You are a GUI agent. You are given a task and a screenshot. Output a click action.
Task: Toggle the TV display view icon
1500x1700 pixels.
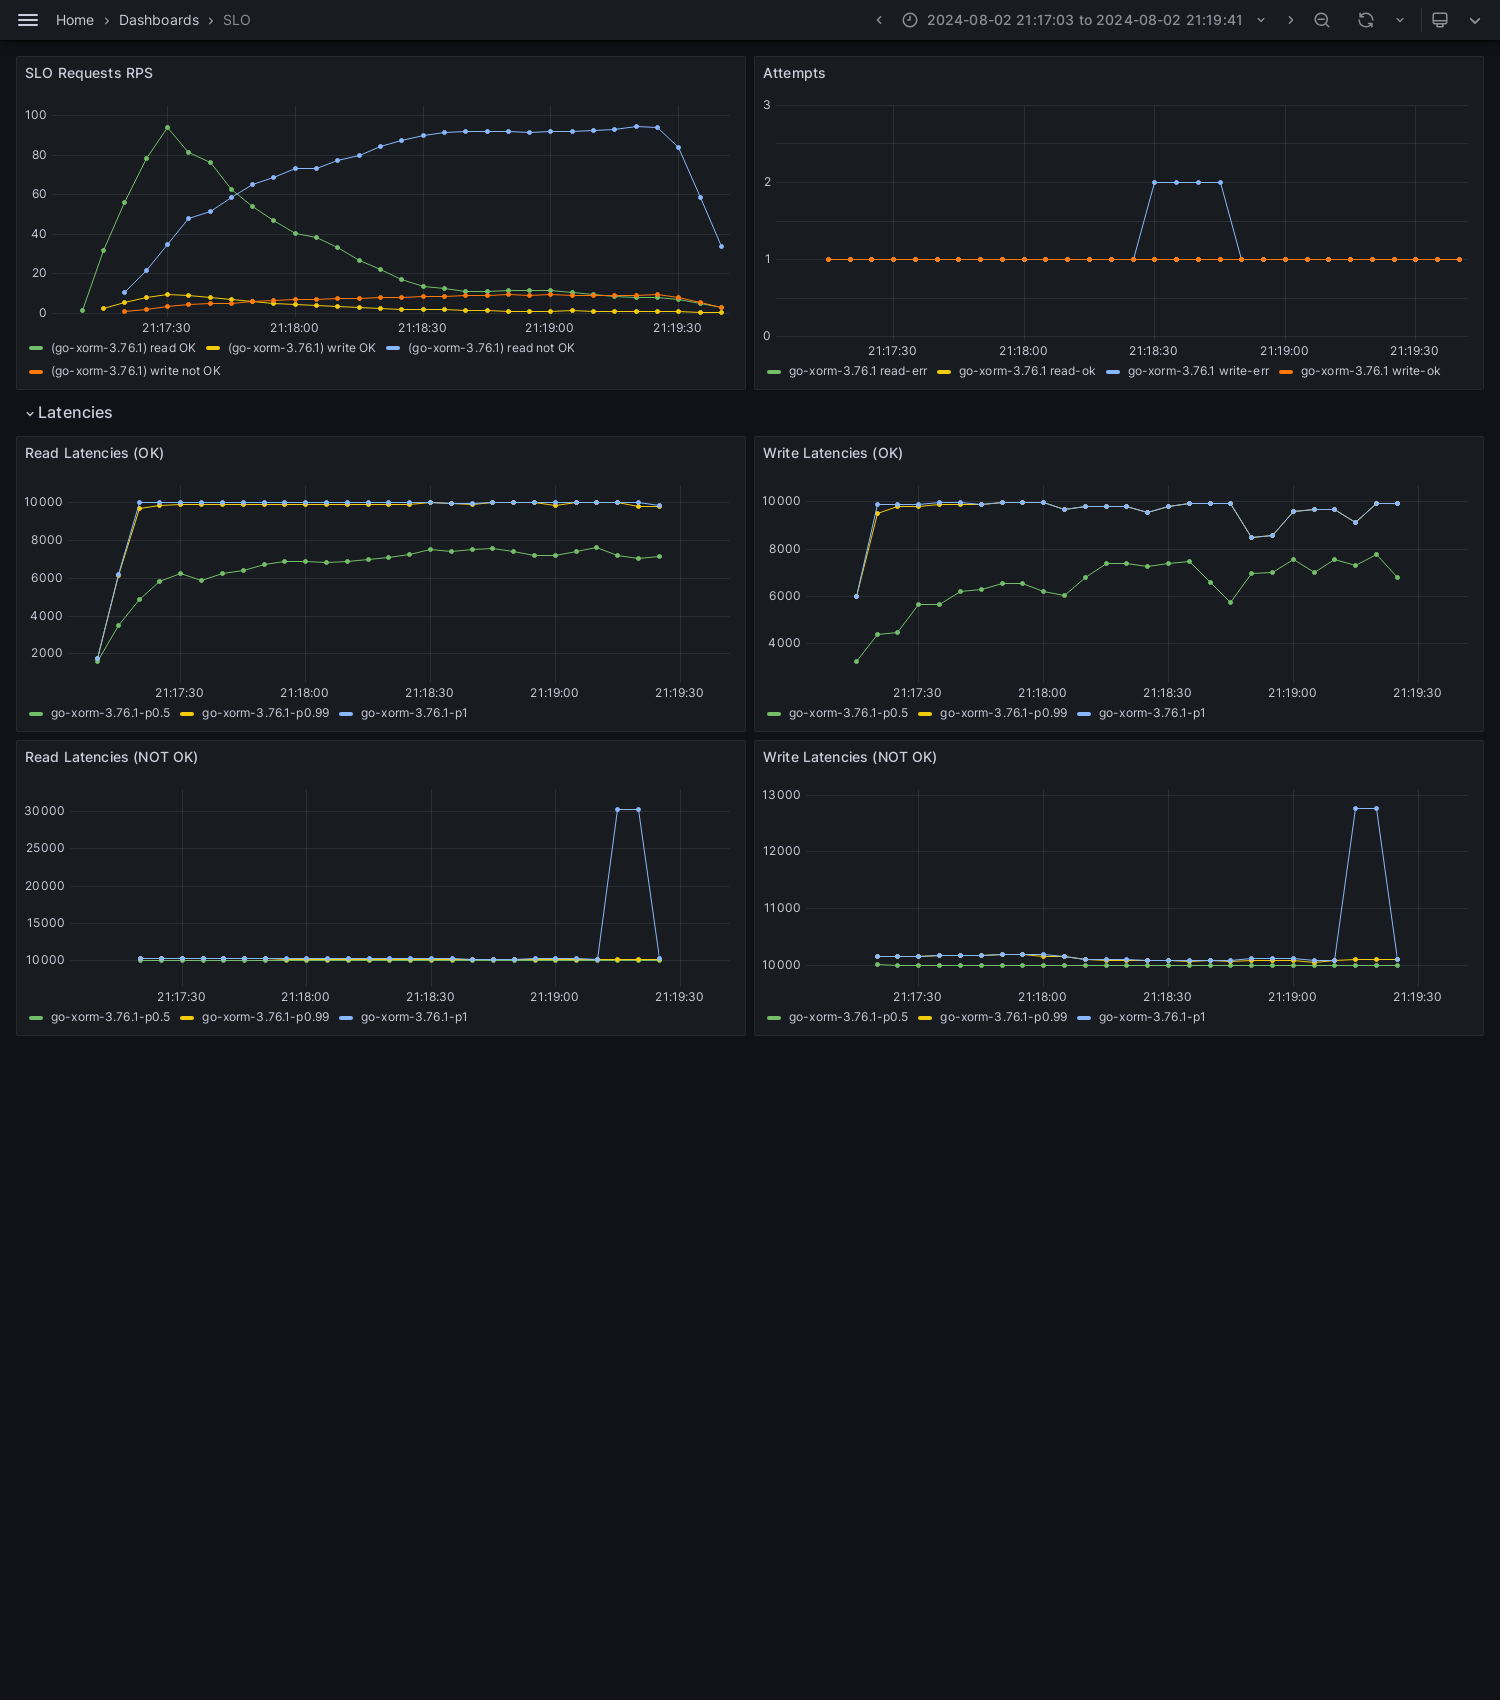click(1440, 20)
